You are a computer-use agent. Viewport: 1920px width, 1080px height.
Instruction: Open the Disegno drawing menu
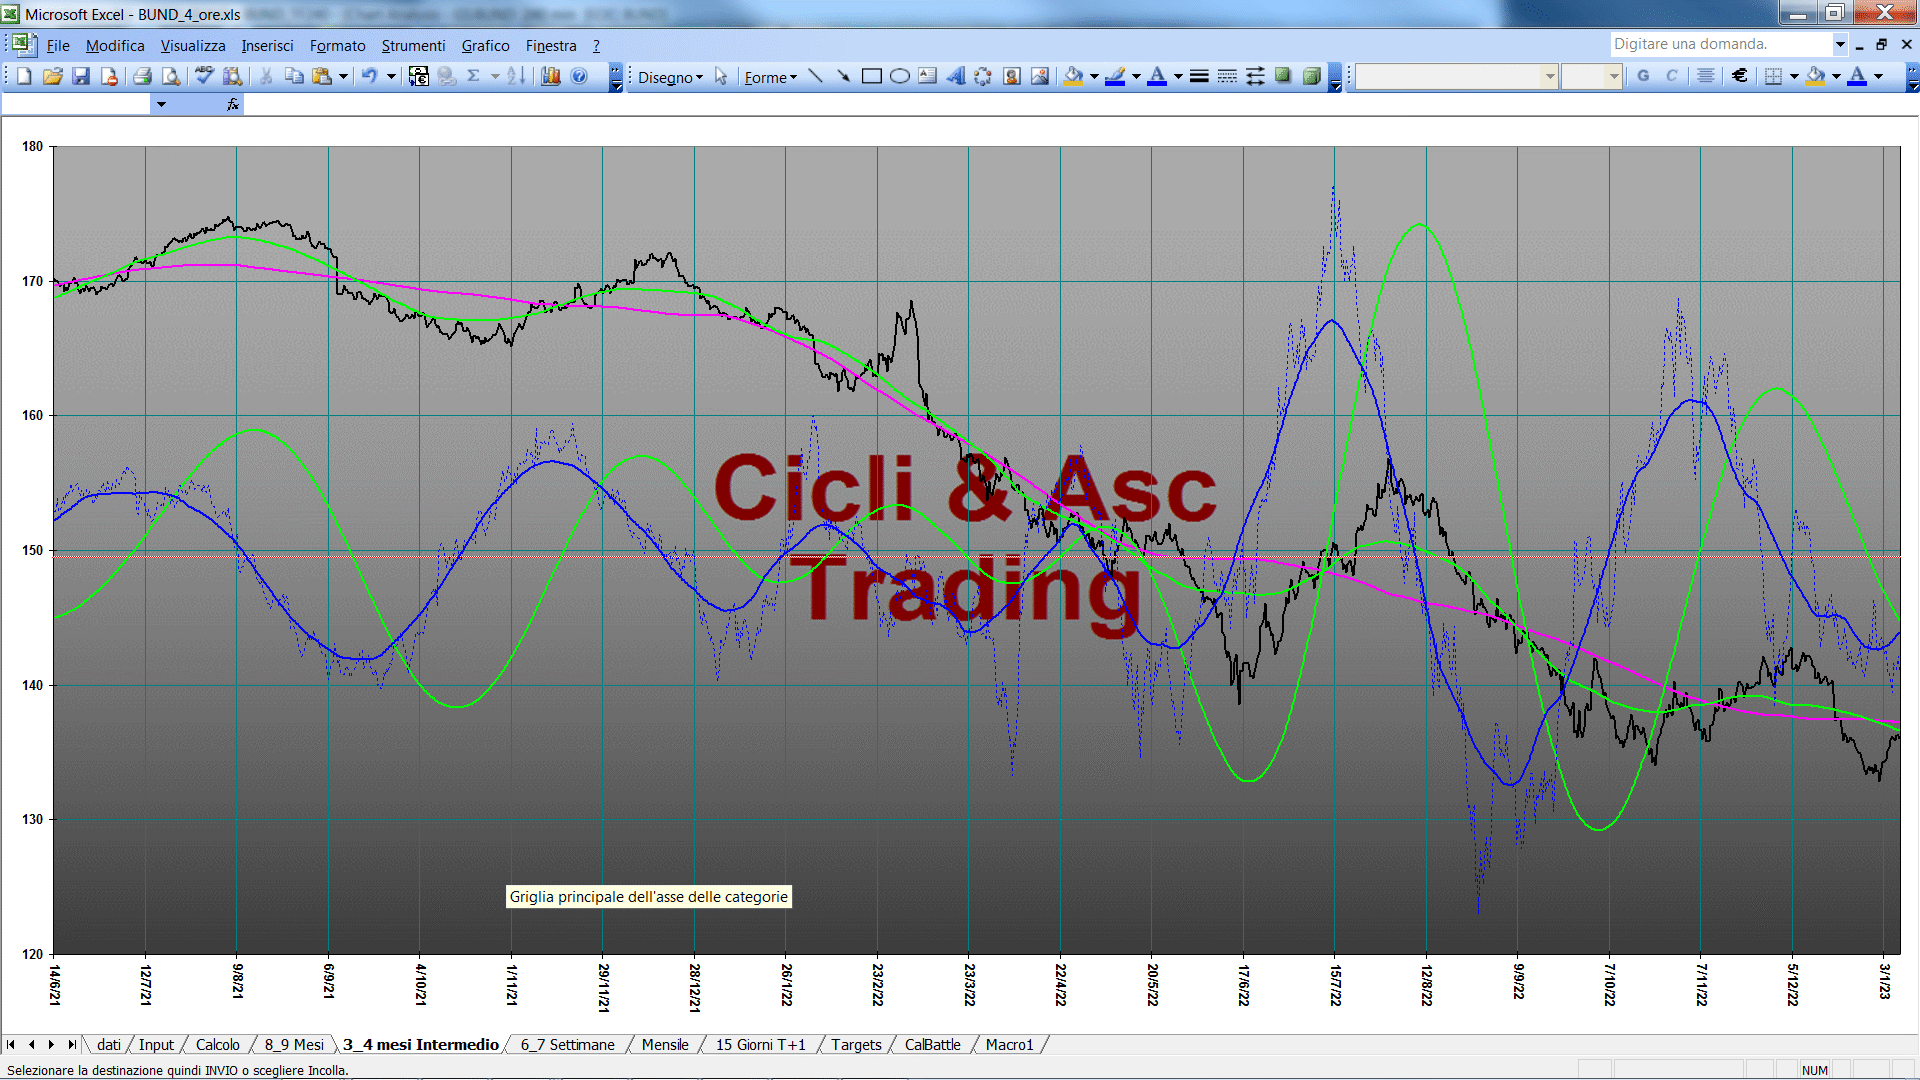pos(670,77)
